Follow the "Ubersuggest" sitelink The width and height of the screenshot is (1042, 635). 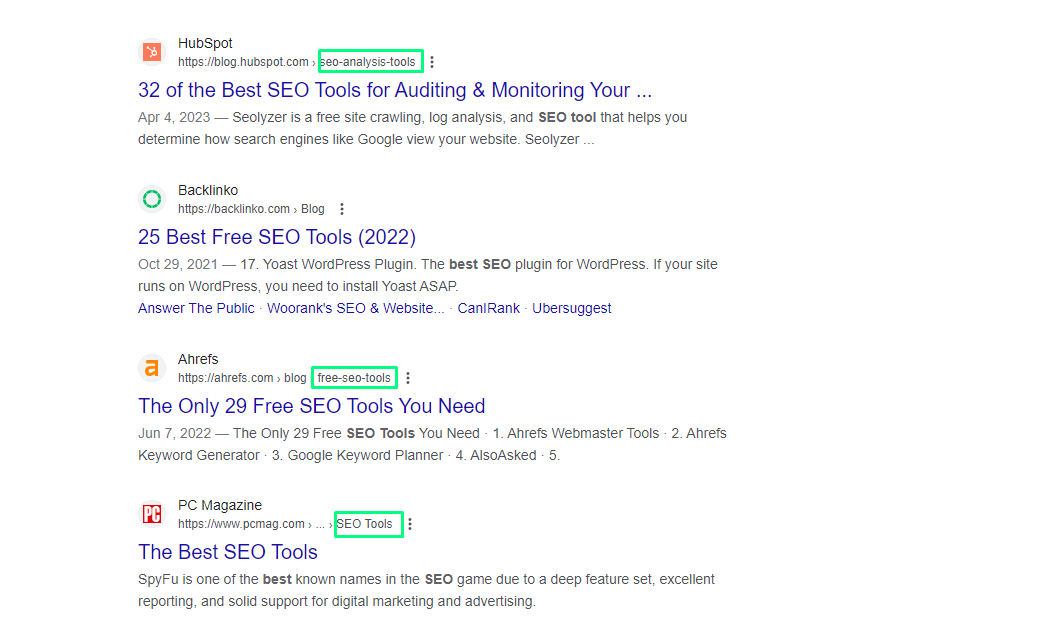click(571, 308)
